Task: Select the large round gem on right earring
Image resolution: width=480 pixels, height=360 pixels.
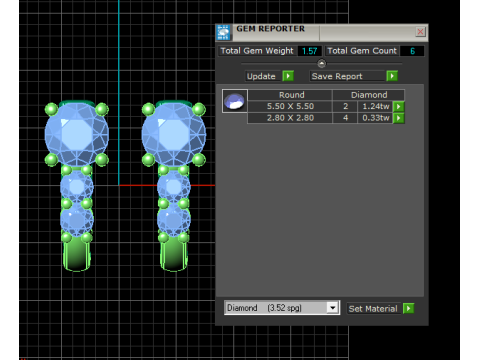Action: click(174, 134)
